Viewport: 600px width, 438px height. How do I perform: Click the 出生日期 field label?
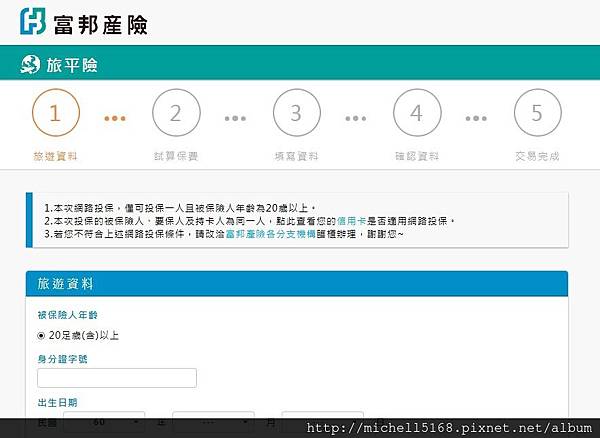[58, 402]
